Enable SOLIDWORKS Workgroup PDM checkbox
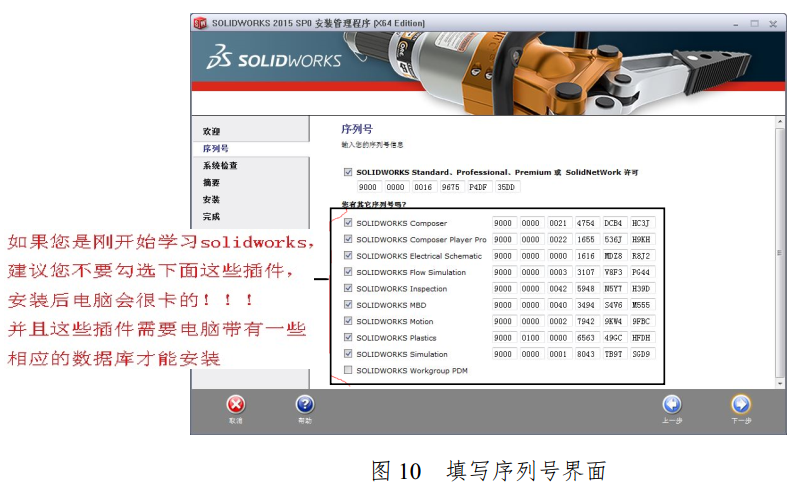Viewport: 802px width, 488px height. point(348,370)
